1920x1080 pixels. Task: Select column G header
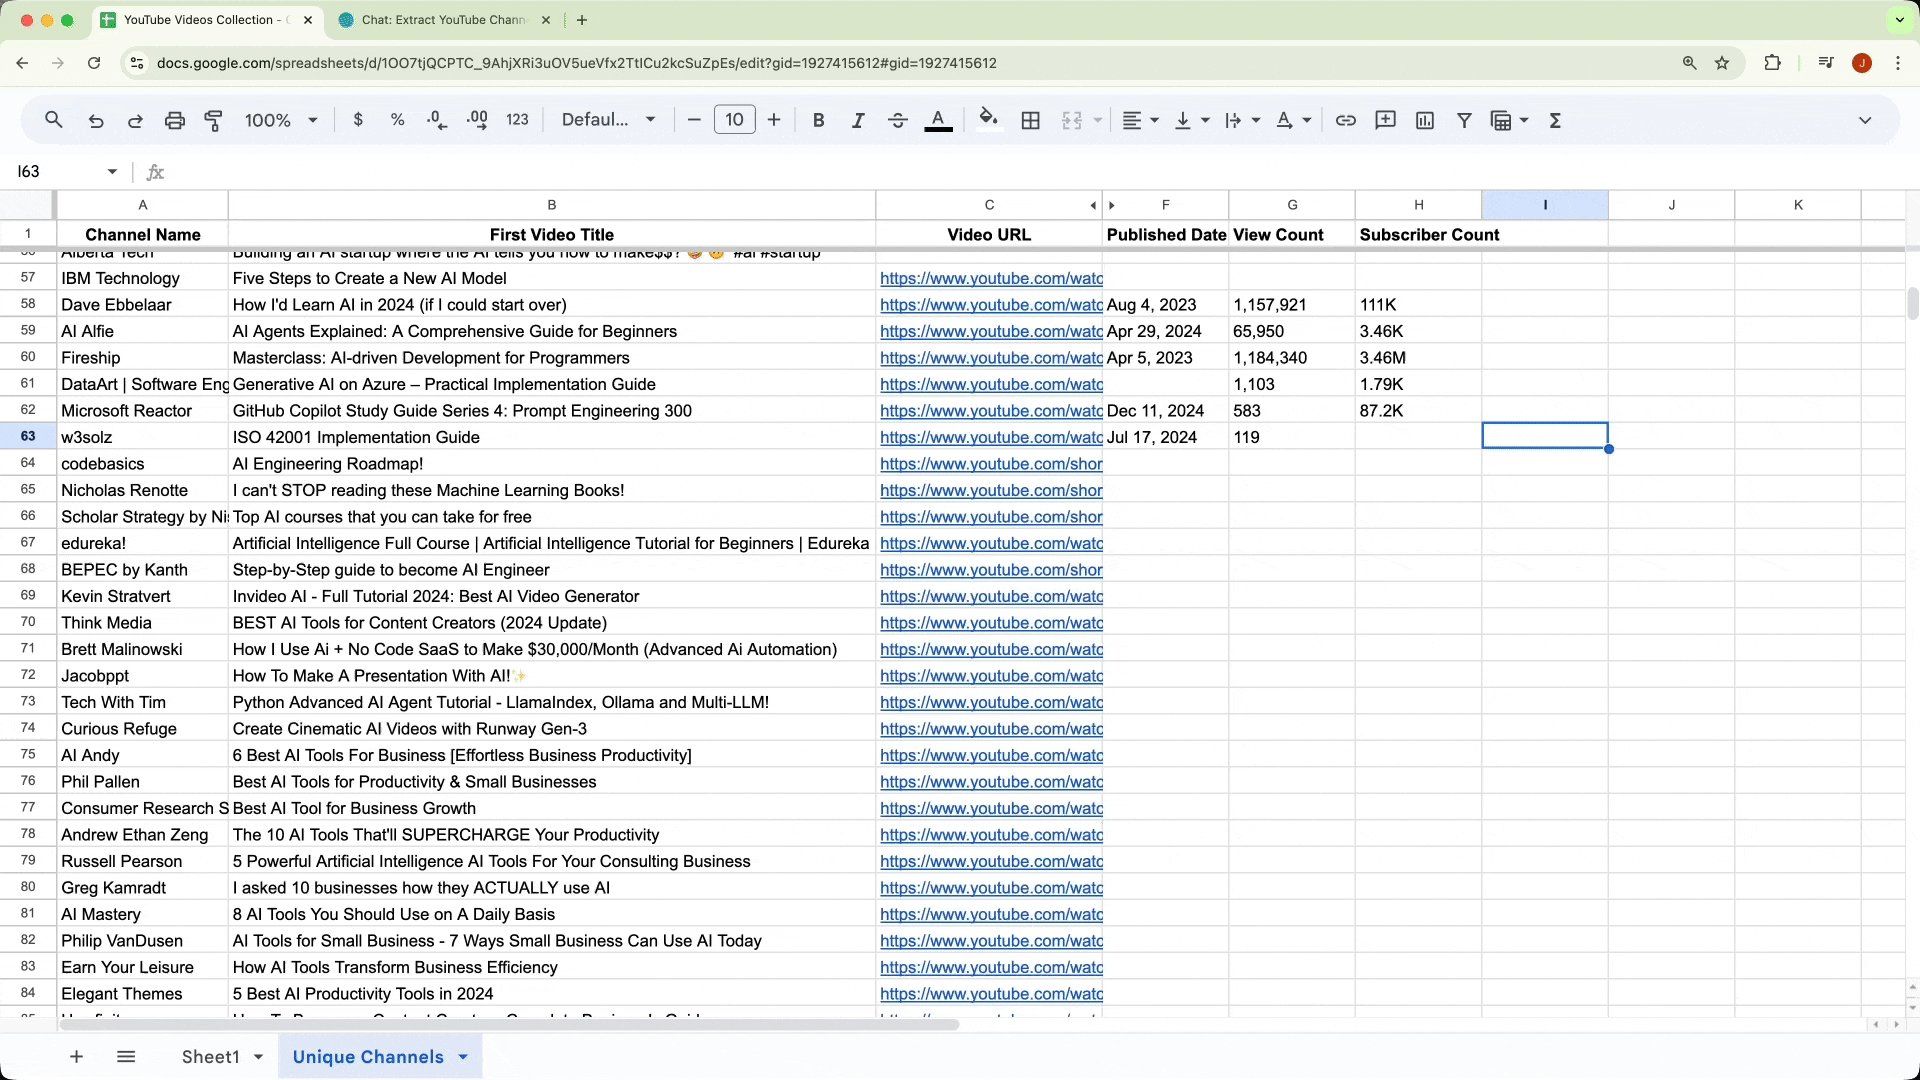(1292, 205)
